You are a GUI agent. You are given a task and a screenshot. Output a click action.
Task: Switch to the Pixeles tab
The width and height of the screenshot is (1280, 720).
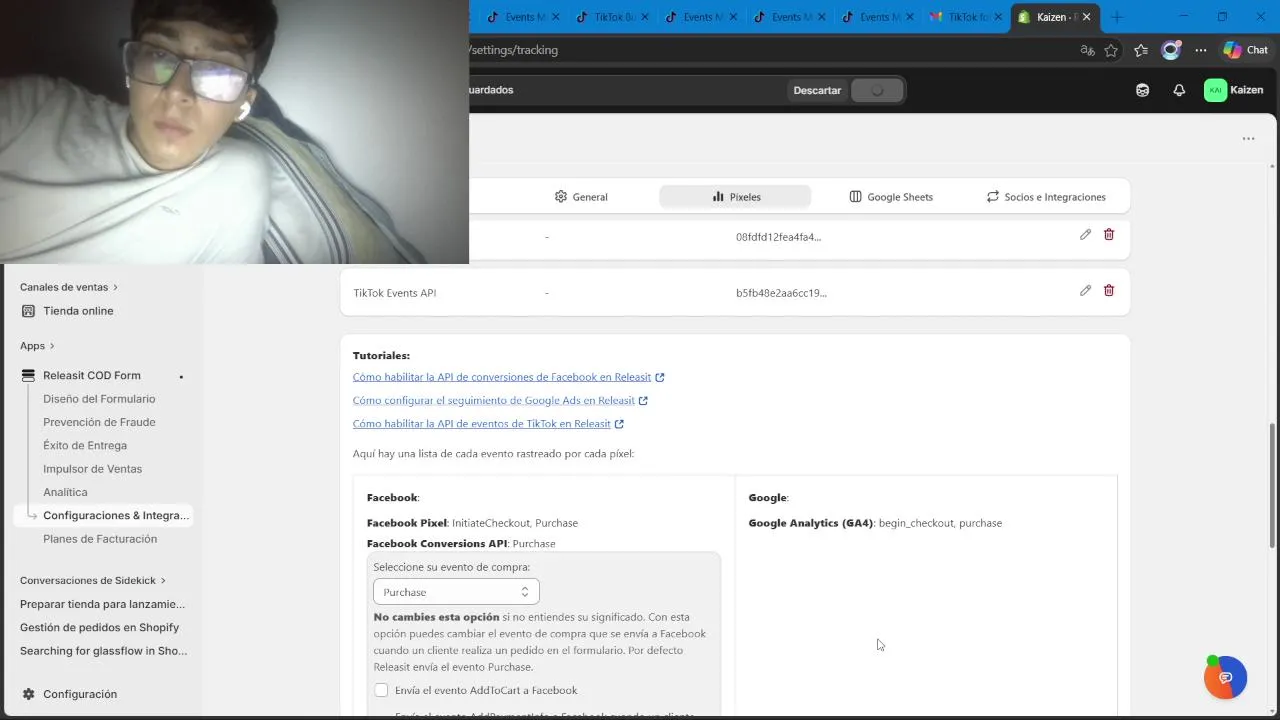click(735, 197)
